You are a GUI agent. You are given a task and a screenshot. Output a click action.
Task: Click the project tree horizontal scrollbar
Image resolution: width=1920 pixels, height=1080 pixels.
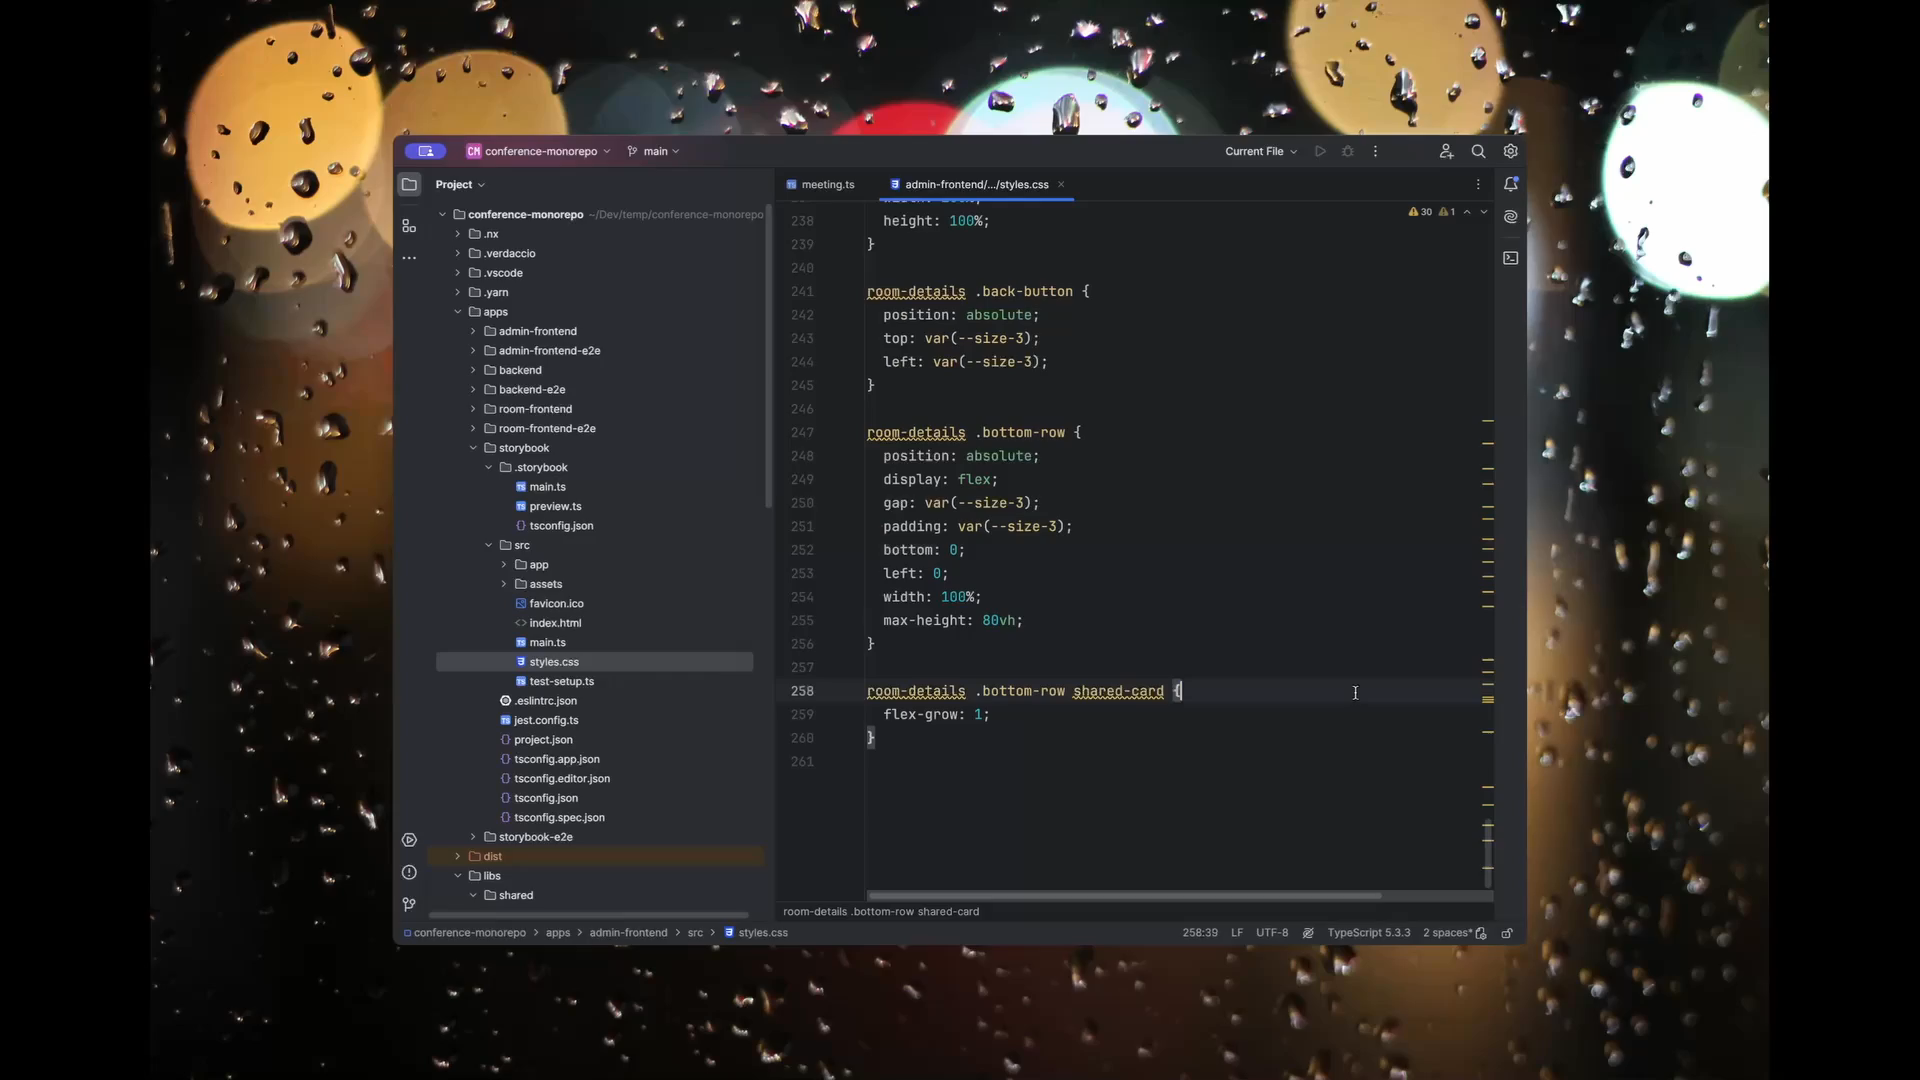(x=589, y=915)
